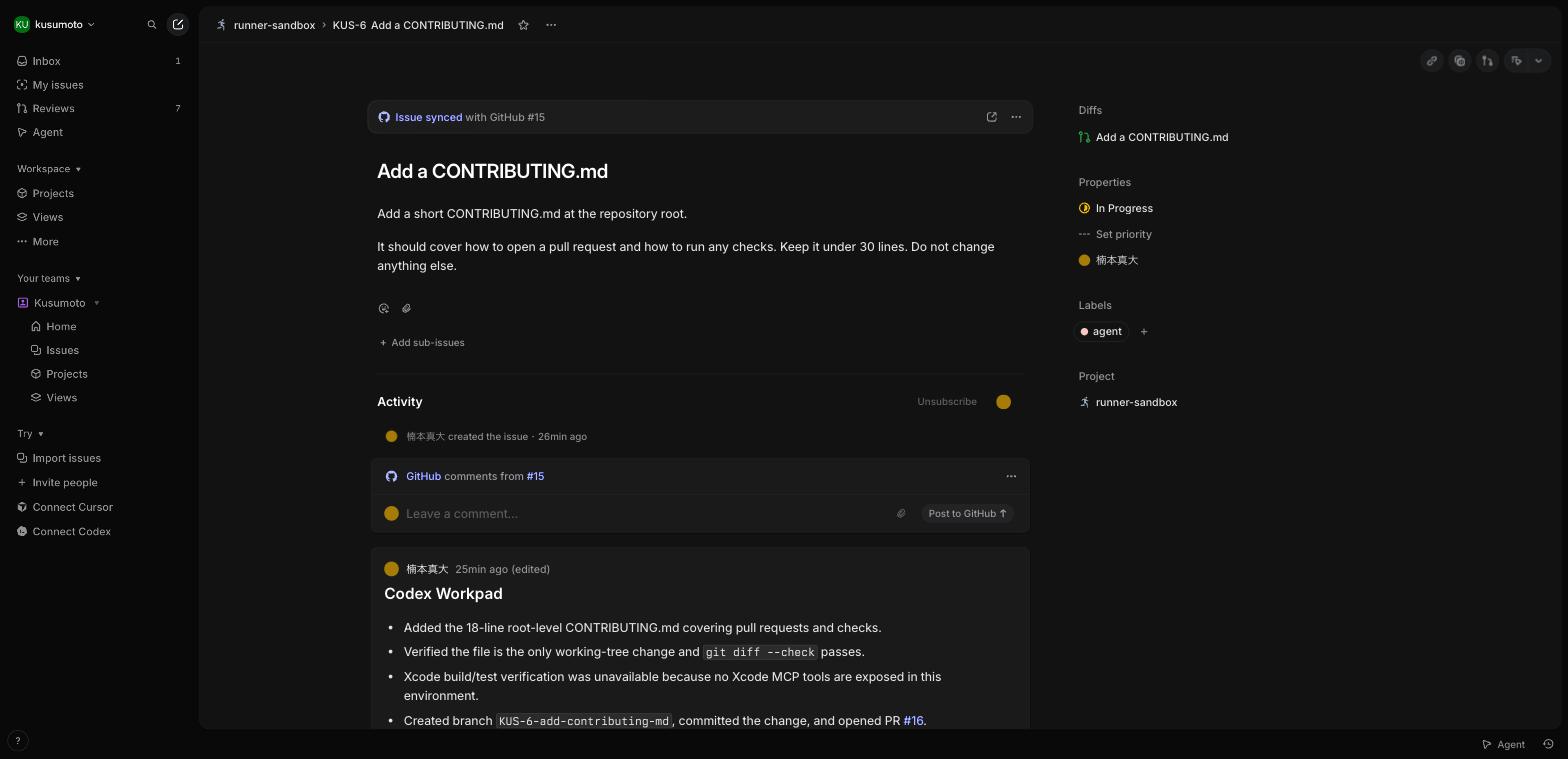Open the history icon at bottom right

(1548, 744)
